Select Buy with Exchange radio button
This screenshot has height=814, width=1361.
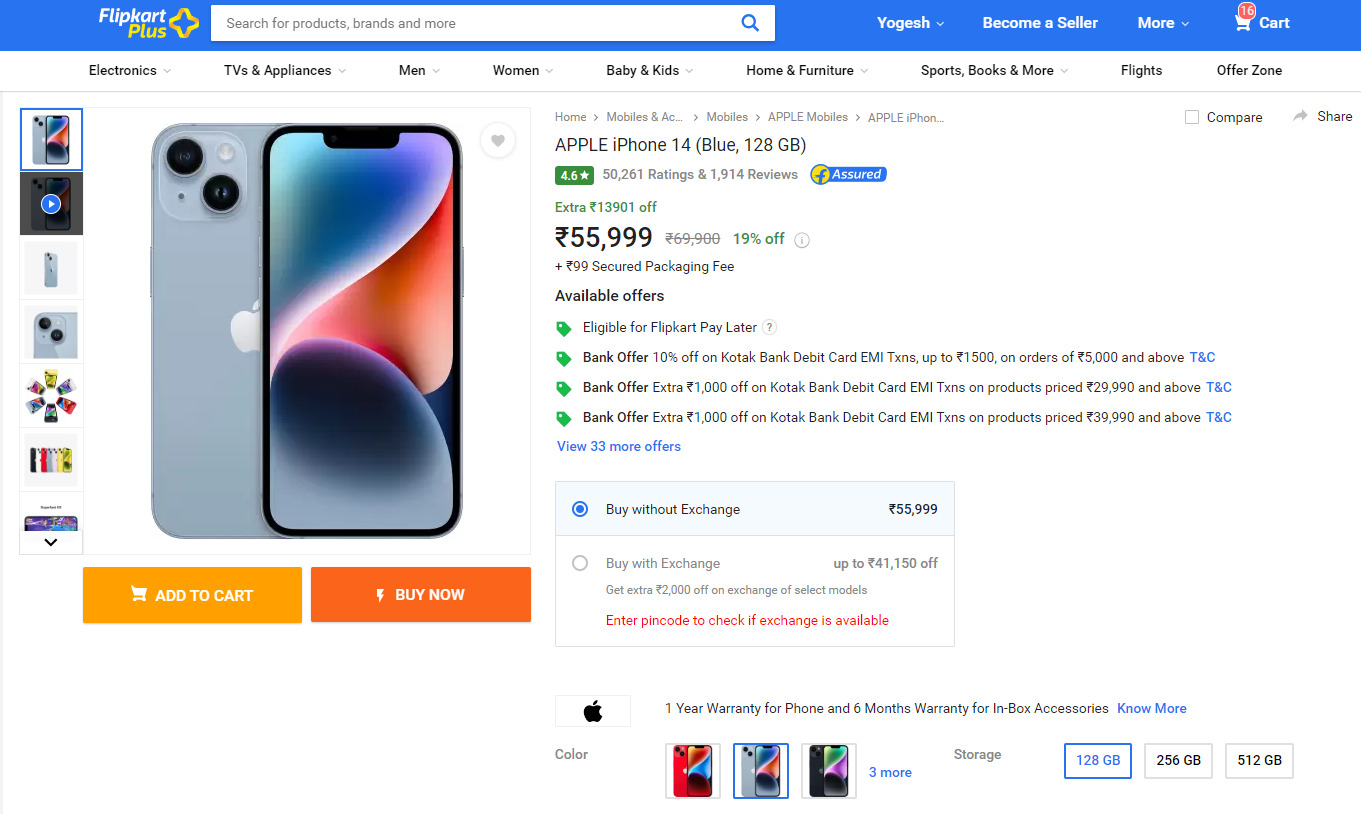[580, 563]
